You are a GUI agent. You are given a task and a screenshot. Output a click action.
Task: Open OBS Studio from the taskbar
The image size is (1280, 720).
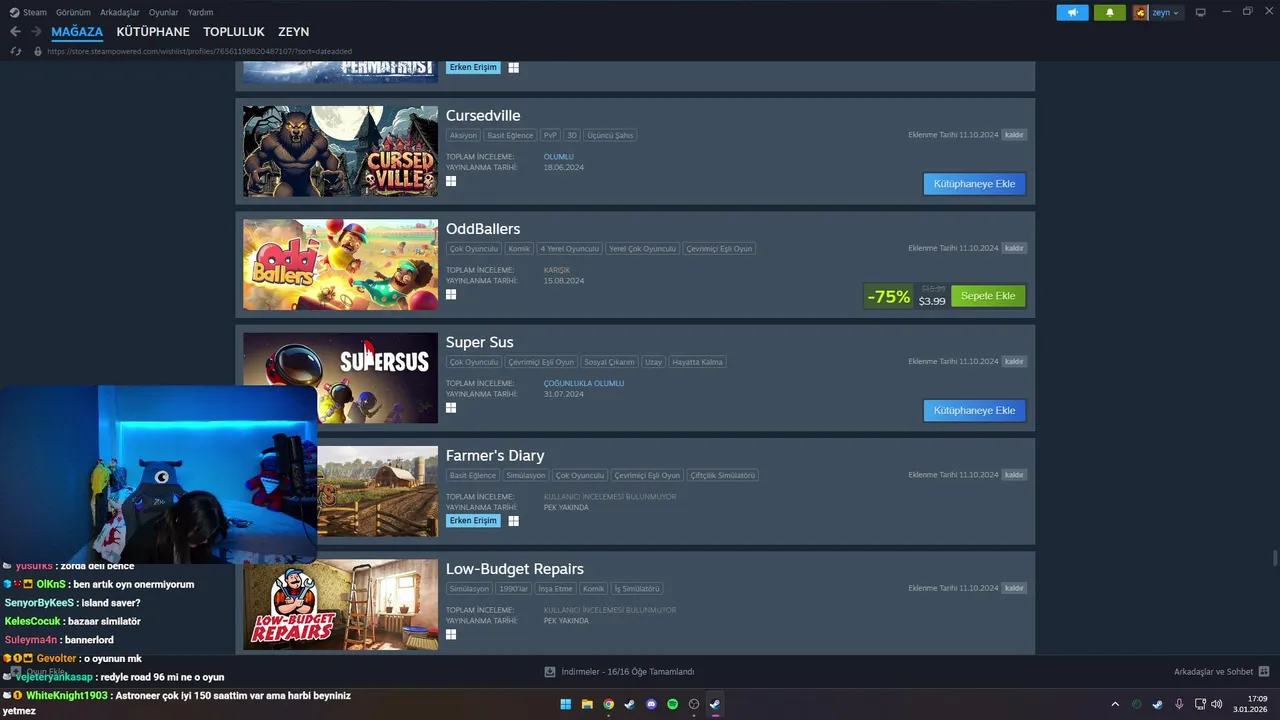point(694,704)
